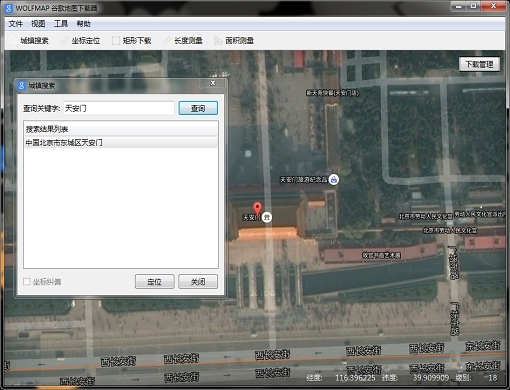Click the 定位 button in dialog
The width and height of the screenshot is (510, 390).
154,282
